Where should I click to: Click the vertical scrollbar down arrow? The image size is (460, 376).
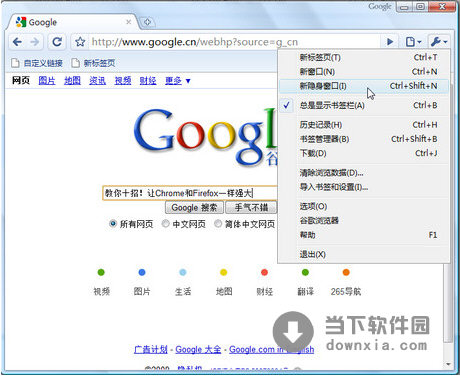[448, 364]
